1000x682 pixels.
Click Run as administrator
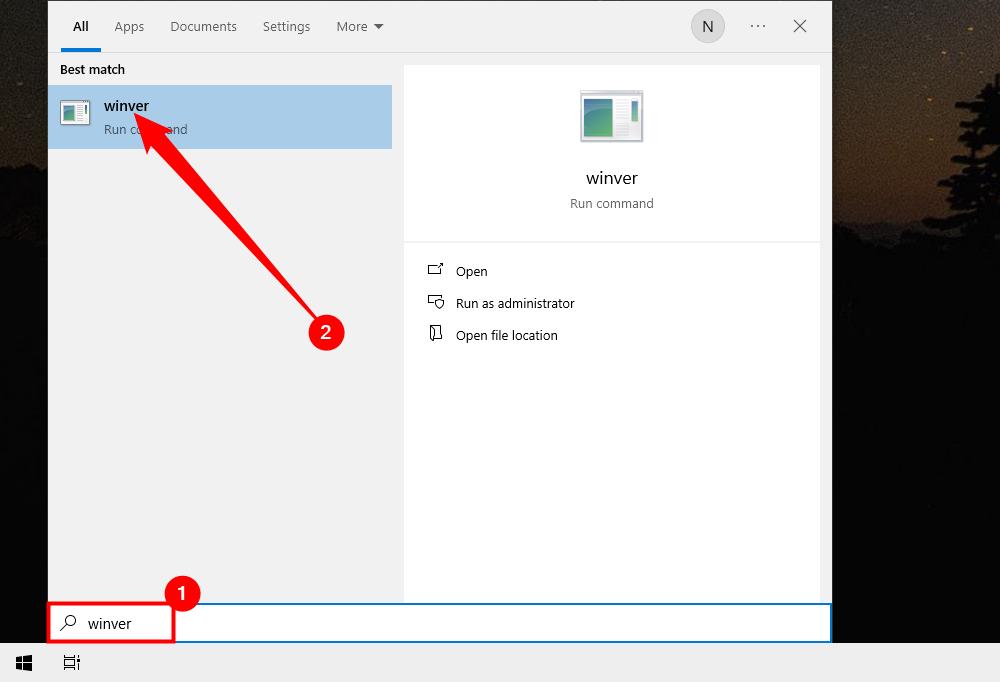tap(515, 302)
